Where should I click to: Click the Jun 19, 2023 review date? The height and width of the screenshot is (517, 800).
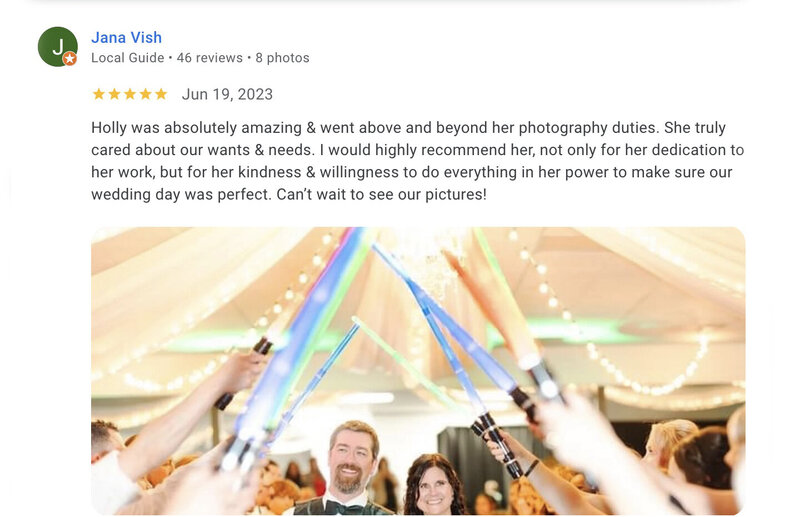click(x=227, y=94)
